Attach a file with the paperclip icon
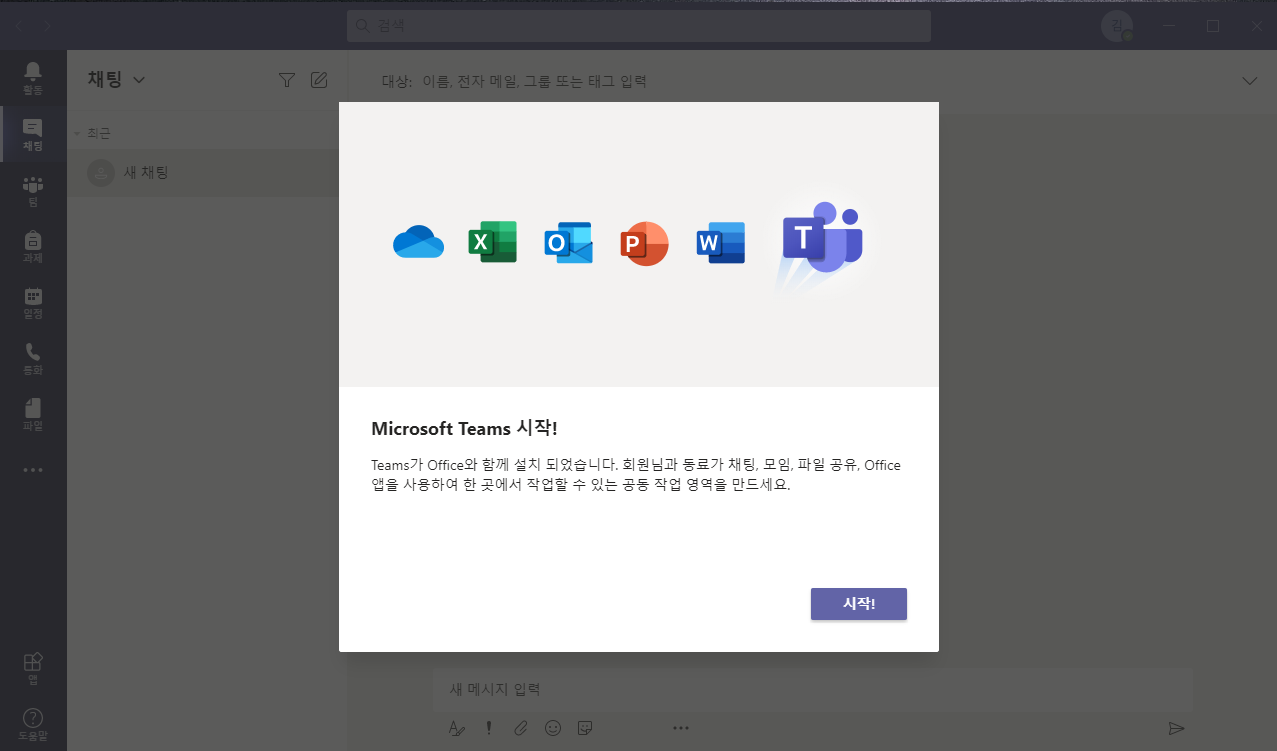This screenshot has height=751, width=1277. pyautogui.click(x=521, y=728)
